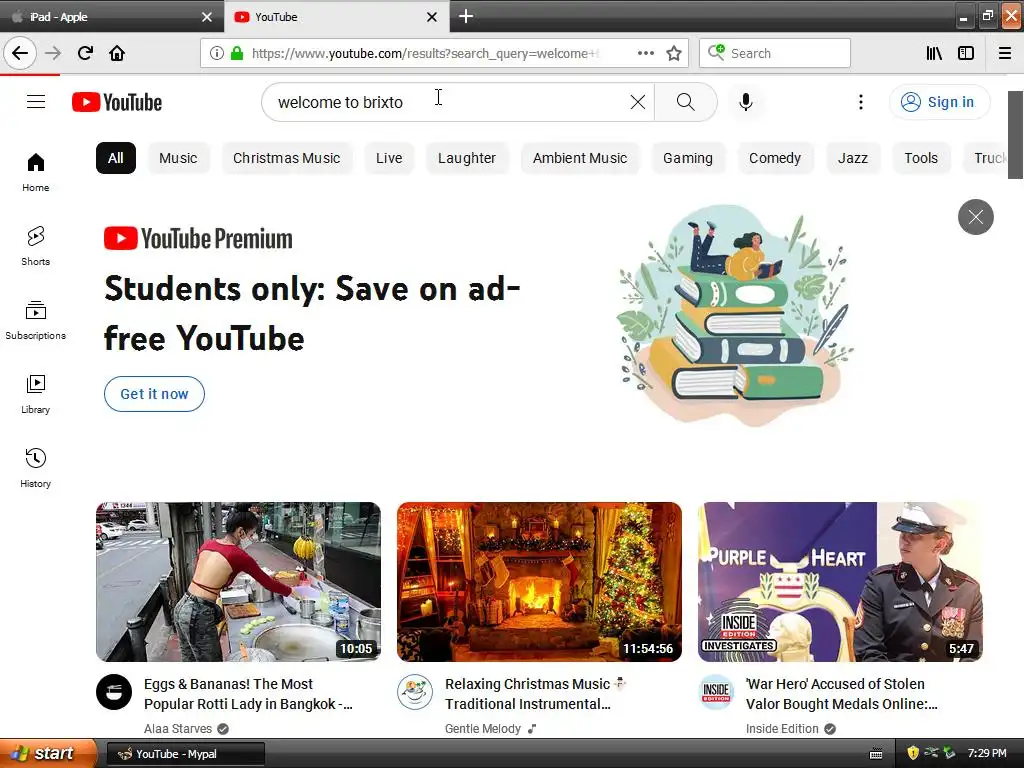Select the Tools filter chip
This screenshot has width=1024, height=768.
point(921,158)
